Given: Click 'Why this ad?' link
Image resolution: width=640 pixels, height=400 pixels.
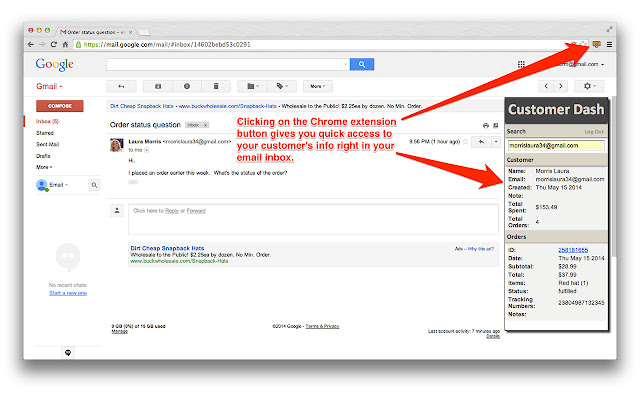Looking at the screenshot, I should (x=480, y=249).
